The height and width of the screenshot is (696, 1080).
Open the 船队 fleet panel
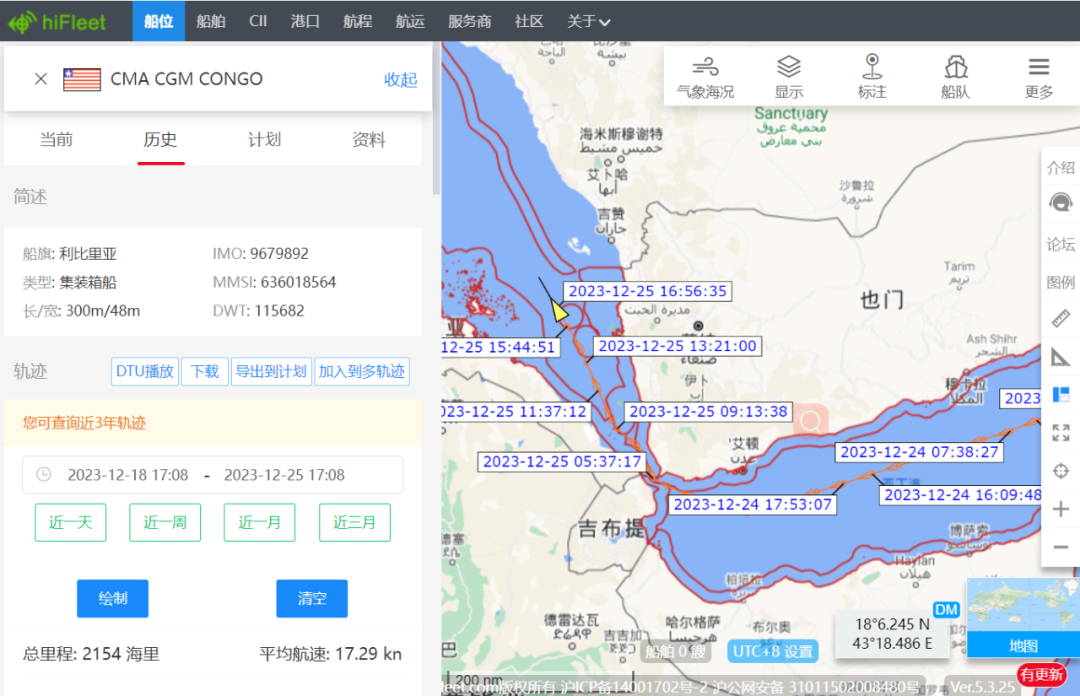(956, 77)
